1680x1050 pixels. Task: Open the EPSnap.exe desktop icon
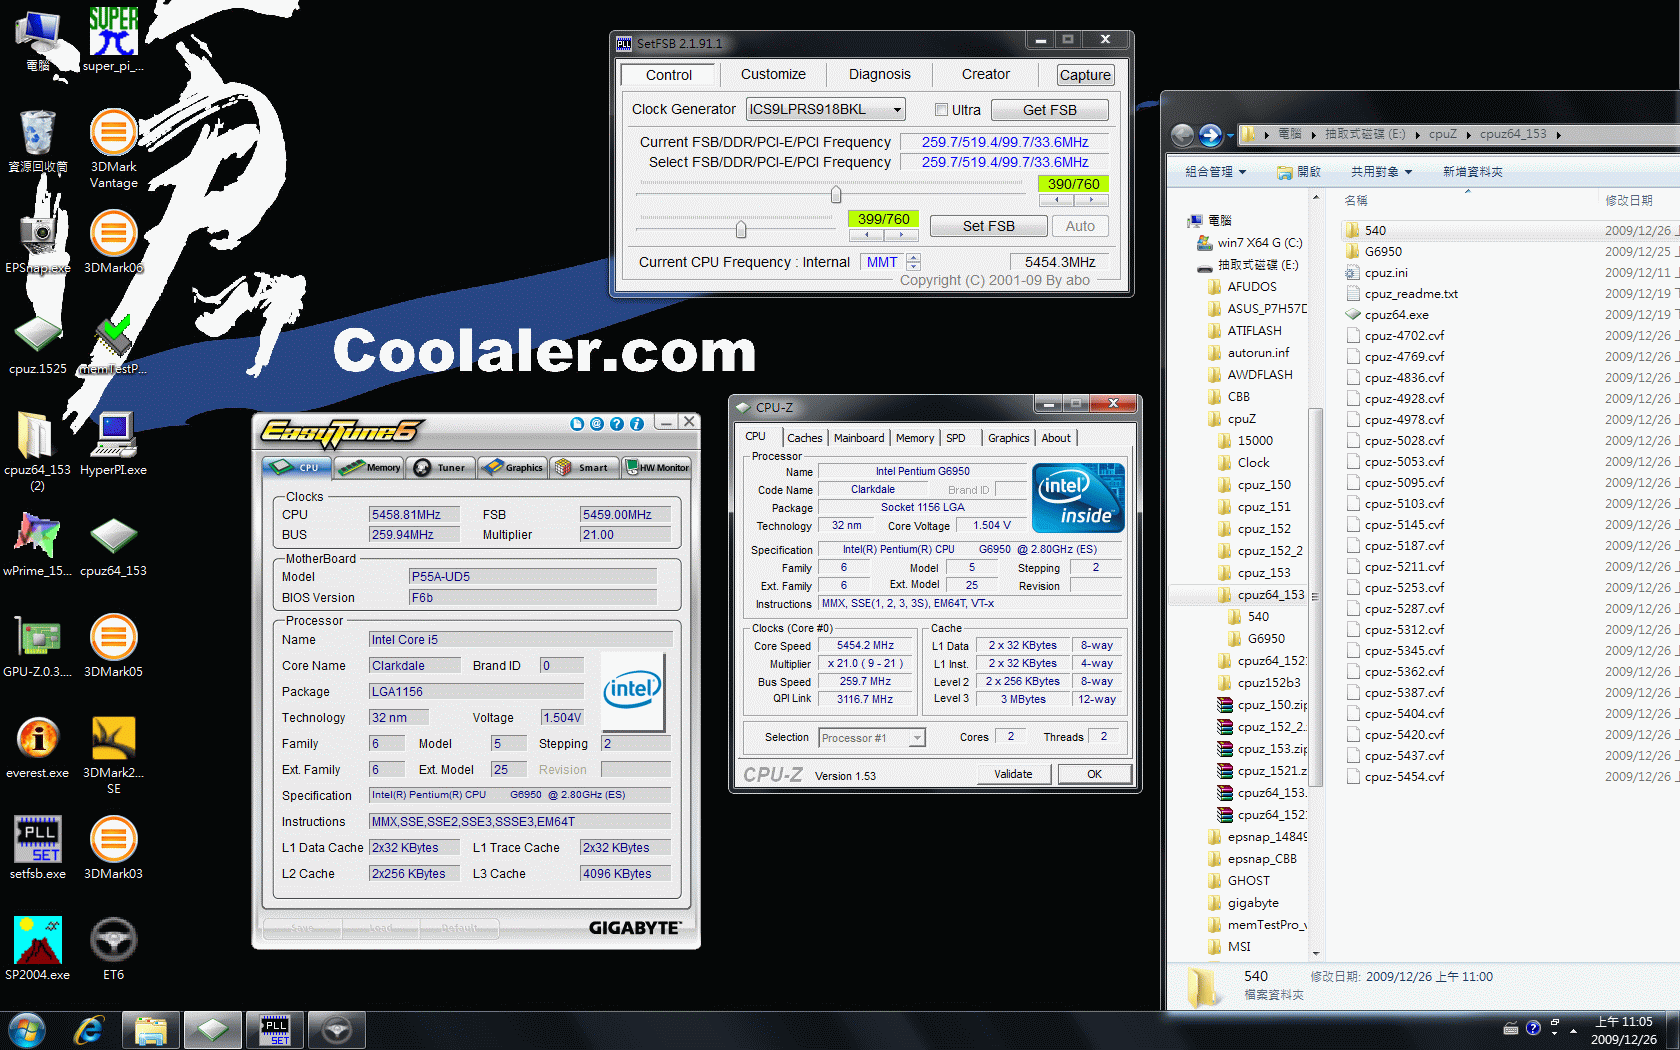click(x=38, y=242)
